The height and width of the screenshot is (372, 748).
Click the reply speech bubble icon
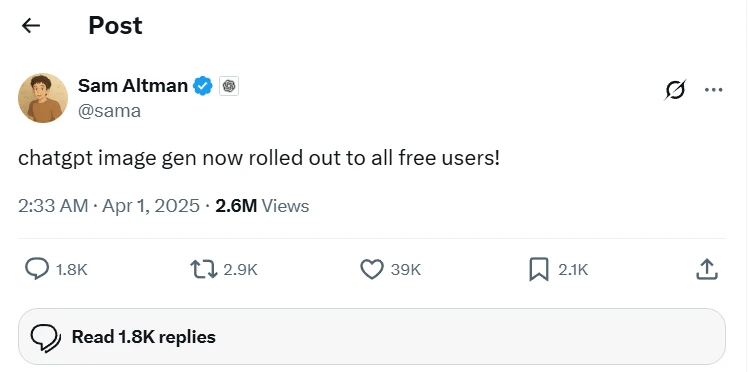pos(37,269)
